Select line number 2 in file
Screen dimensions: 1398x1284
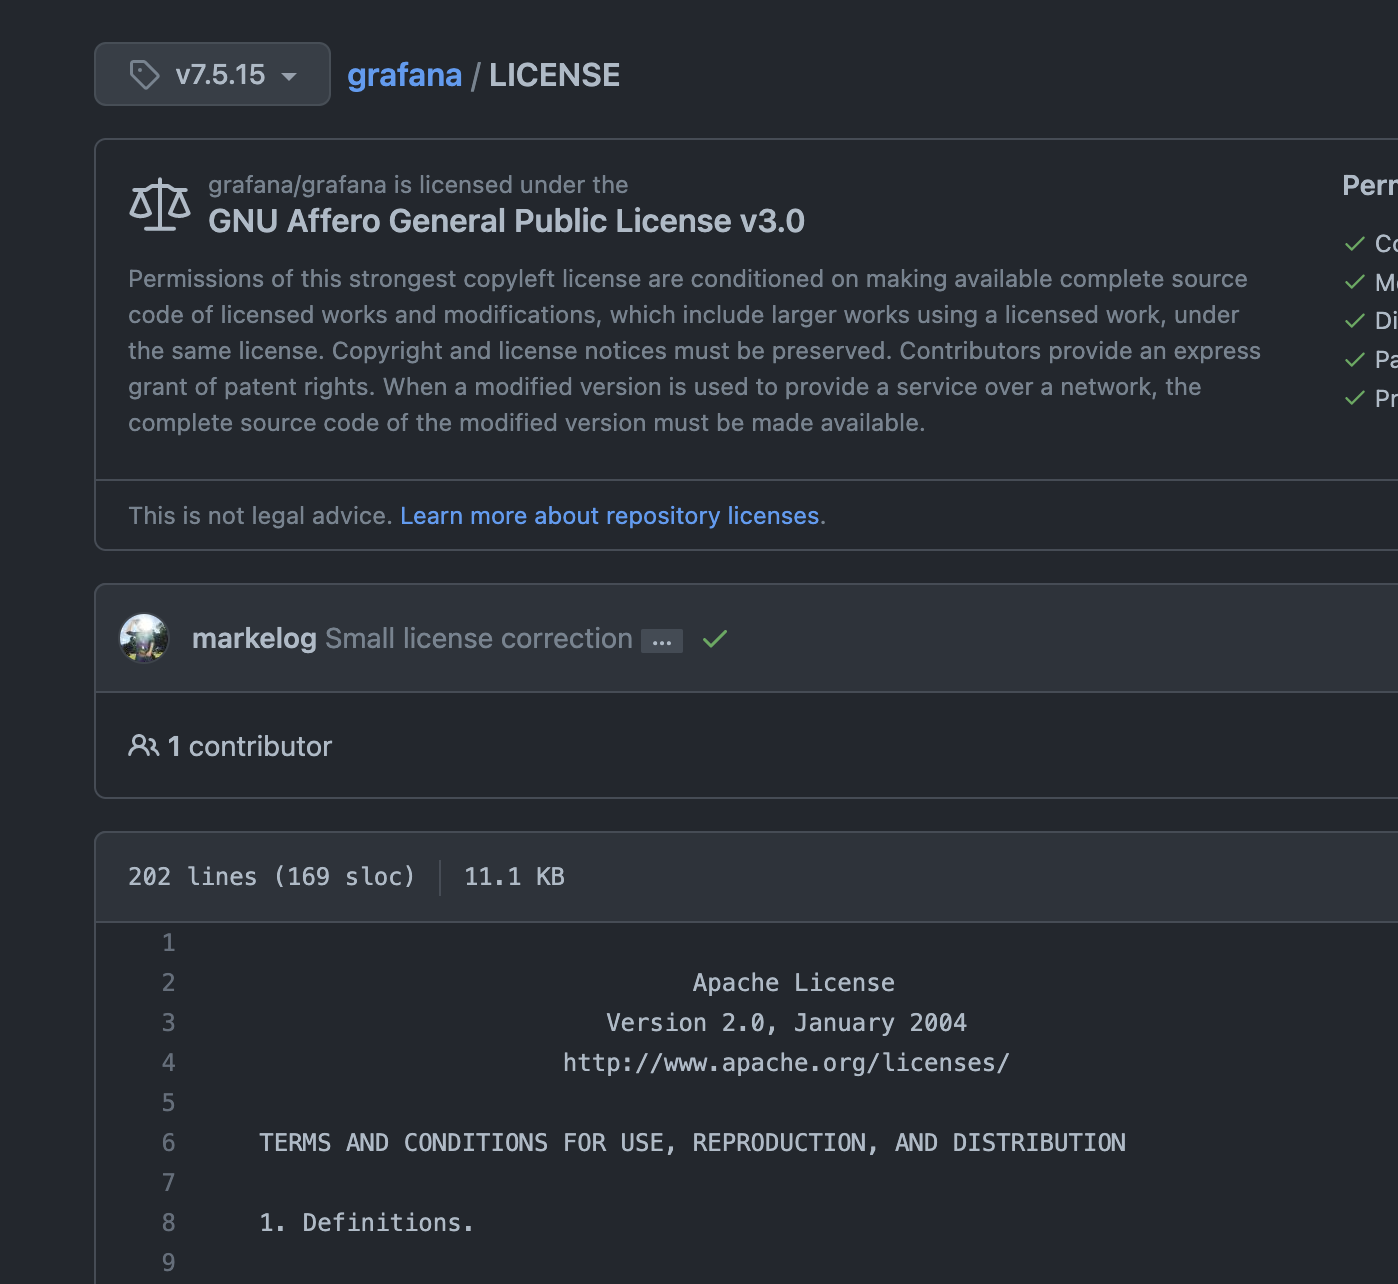click(168, 982)
